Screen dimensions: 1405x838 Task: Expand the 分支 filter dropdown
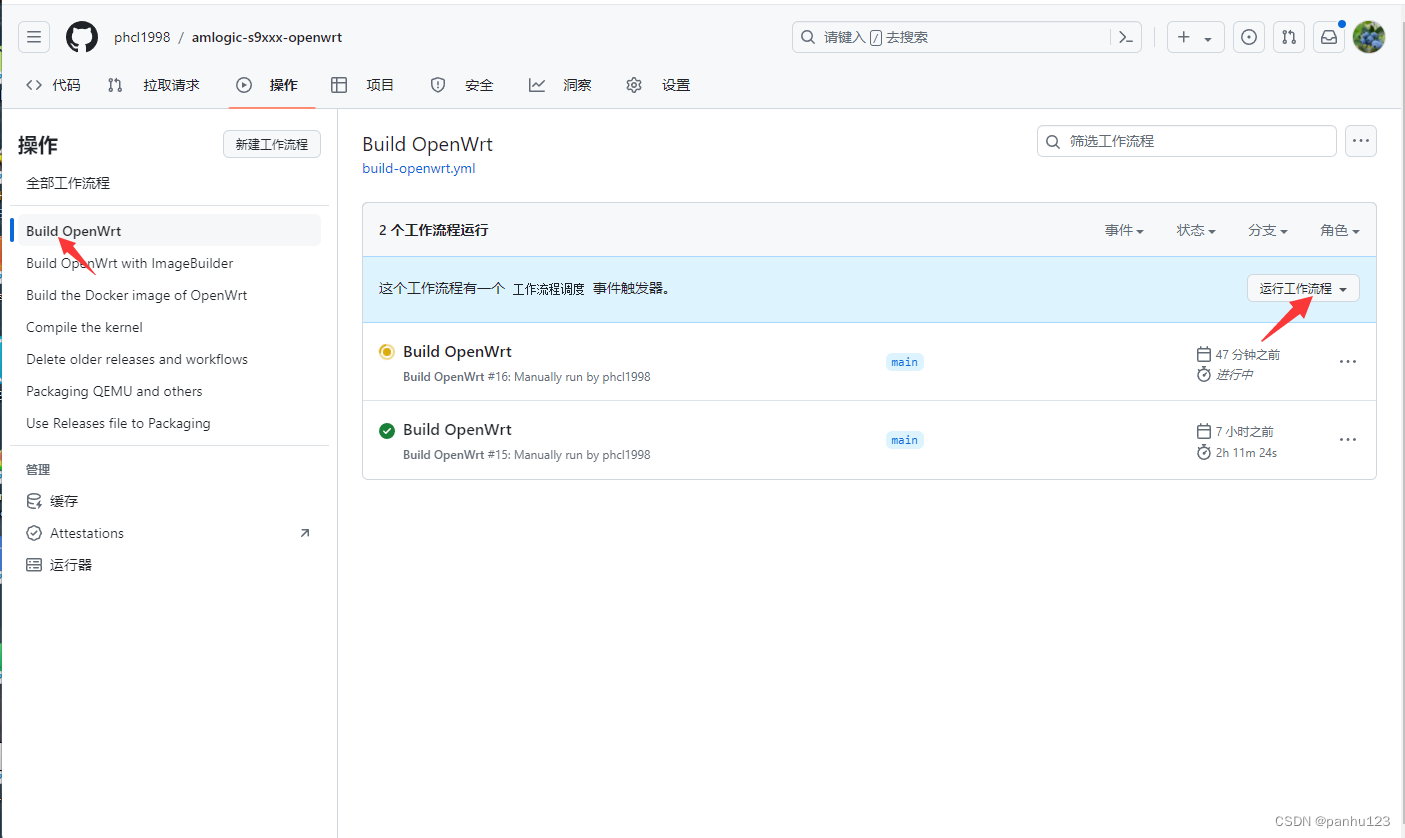click(1268, 230)
